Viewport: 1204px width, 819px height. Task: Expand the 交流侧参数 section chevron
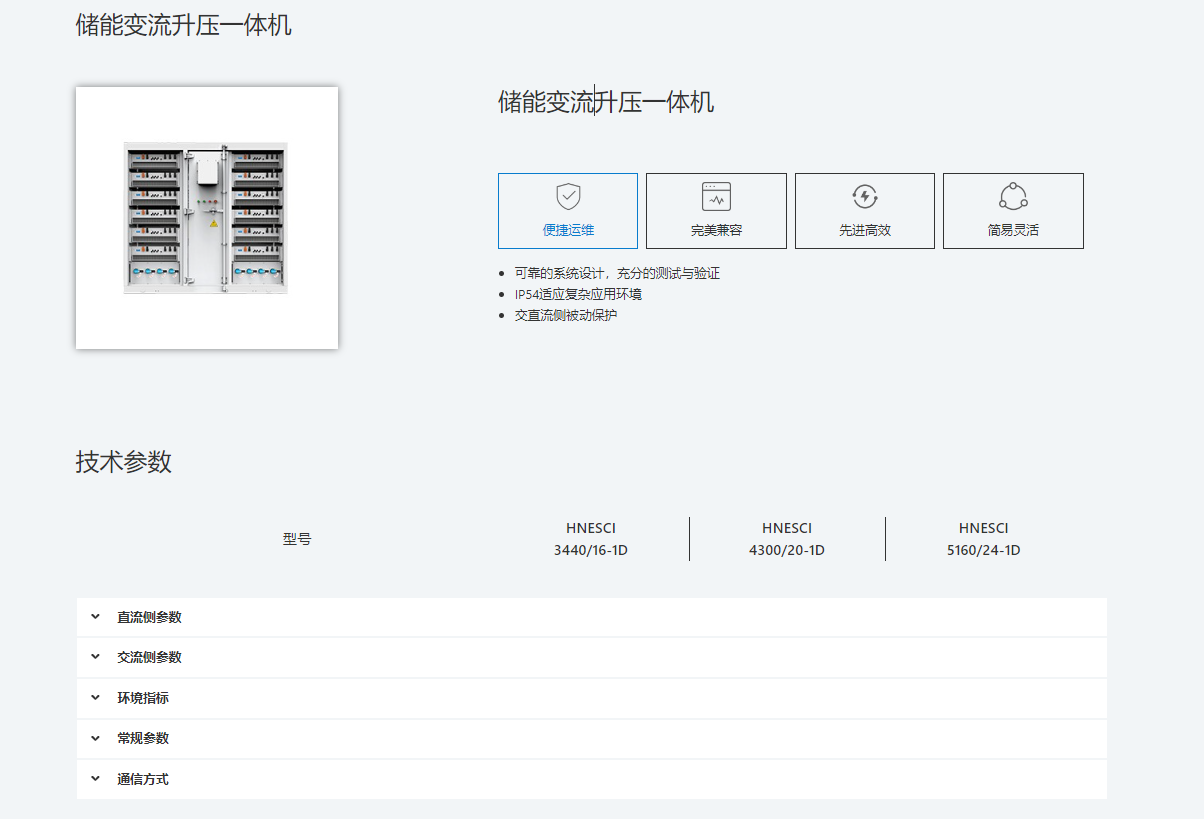pyautogui.click(x=96, y=657)
